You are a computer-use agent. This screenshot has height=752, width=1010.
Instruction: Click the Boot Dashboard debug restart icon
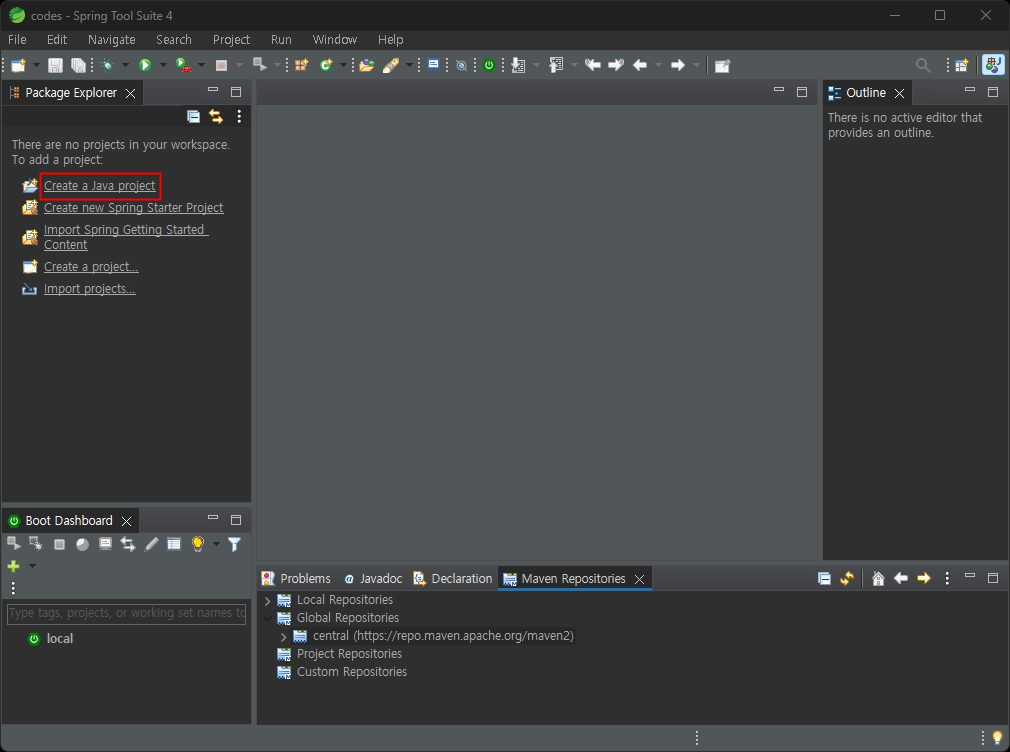pyautogui.click(x=35, y=543)
